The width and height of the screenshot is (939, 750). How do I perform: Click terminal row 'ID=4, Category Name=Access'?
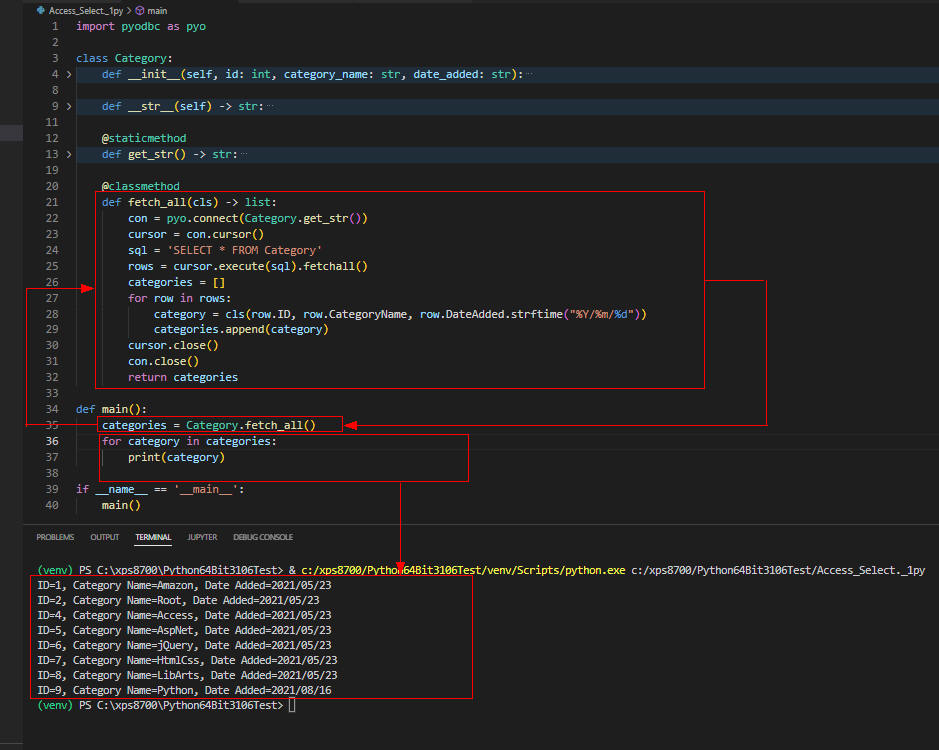point(184,615)
